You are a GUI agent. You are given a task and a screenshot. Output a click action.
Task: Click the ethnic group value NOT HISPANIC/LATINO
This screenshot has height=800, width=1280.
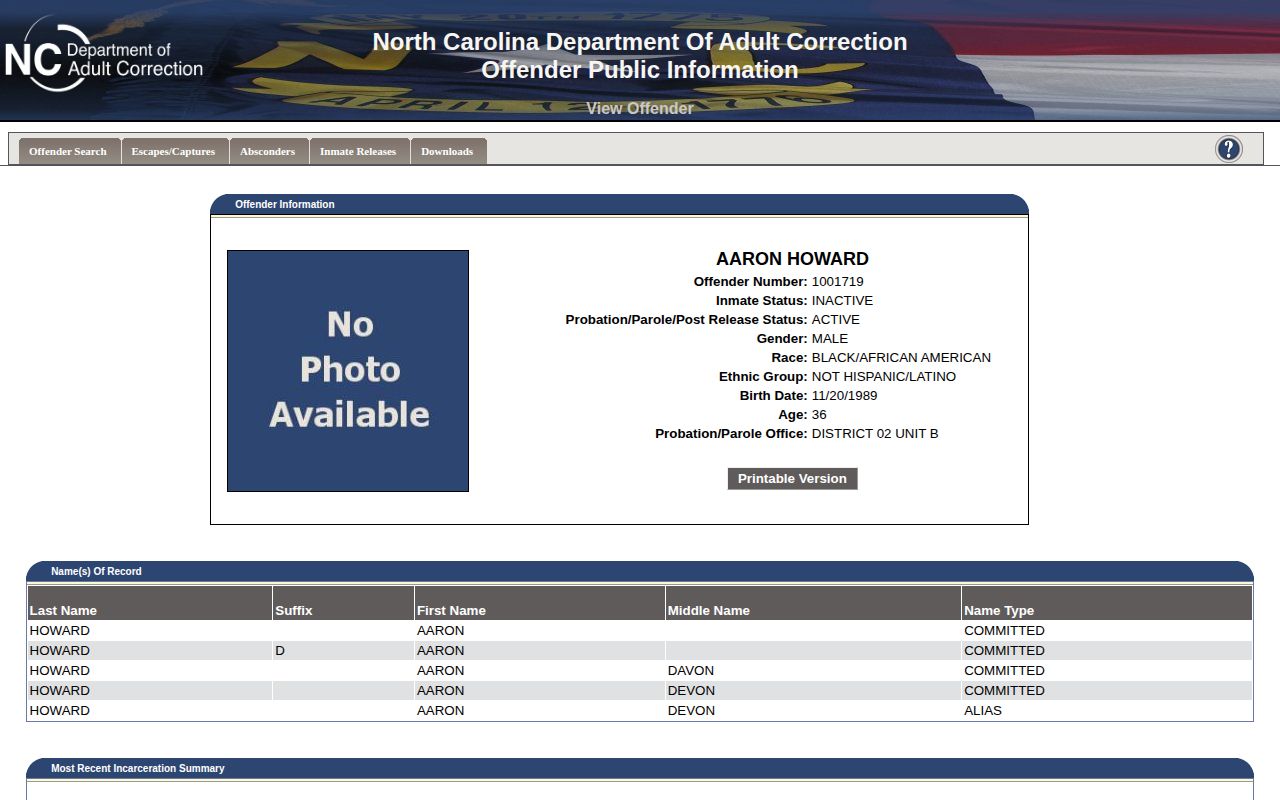coord(884,377)
